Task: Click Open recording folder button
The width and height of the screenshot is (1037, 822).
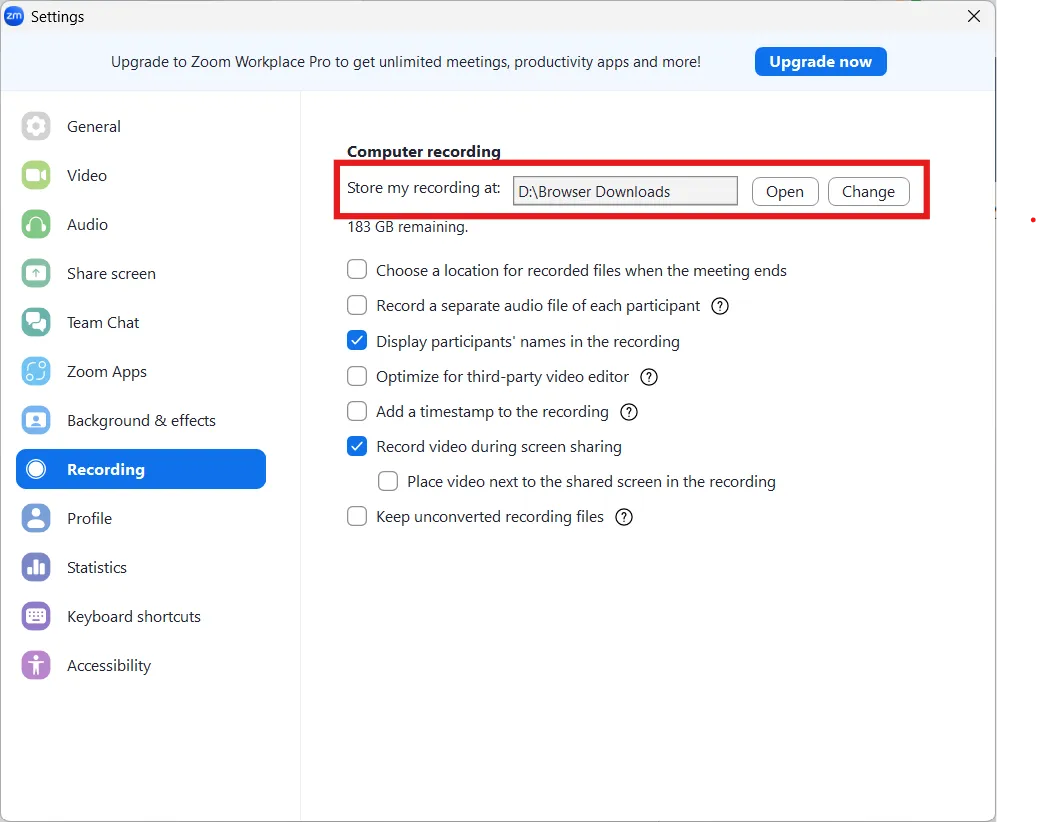Action: [785, 192]
